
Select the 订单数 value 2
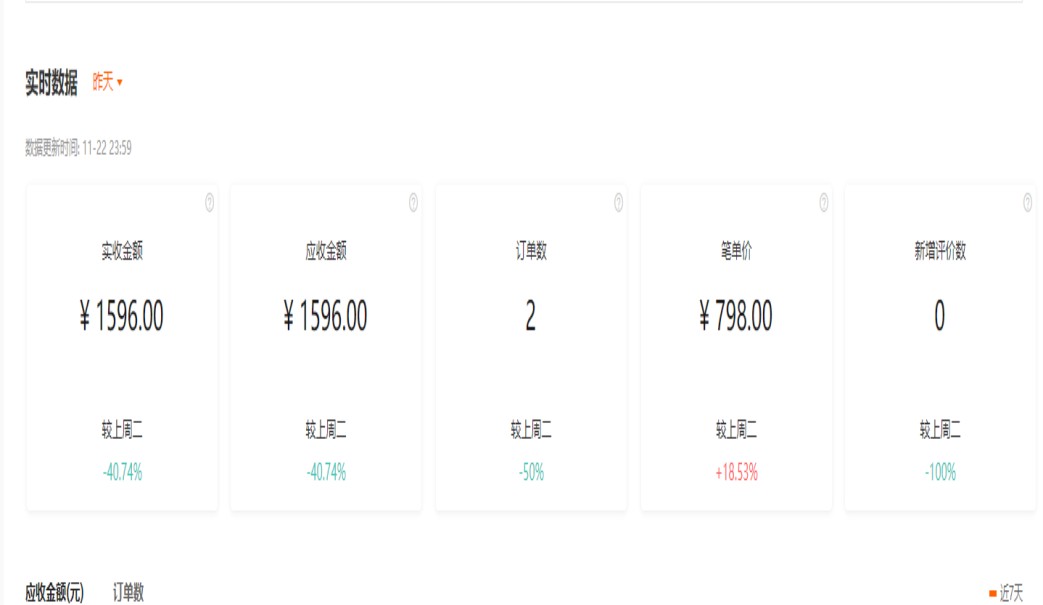click(530, 317)
